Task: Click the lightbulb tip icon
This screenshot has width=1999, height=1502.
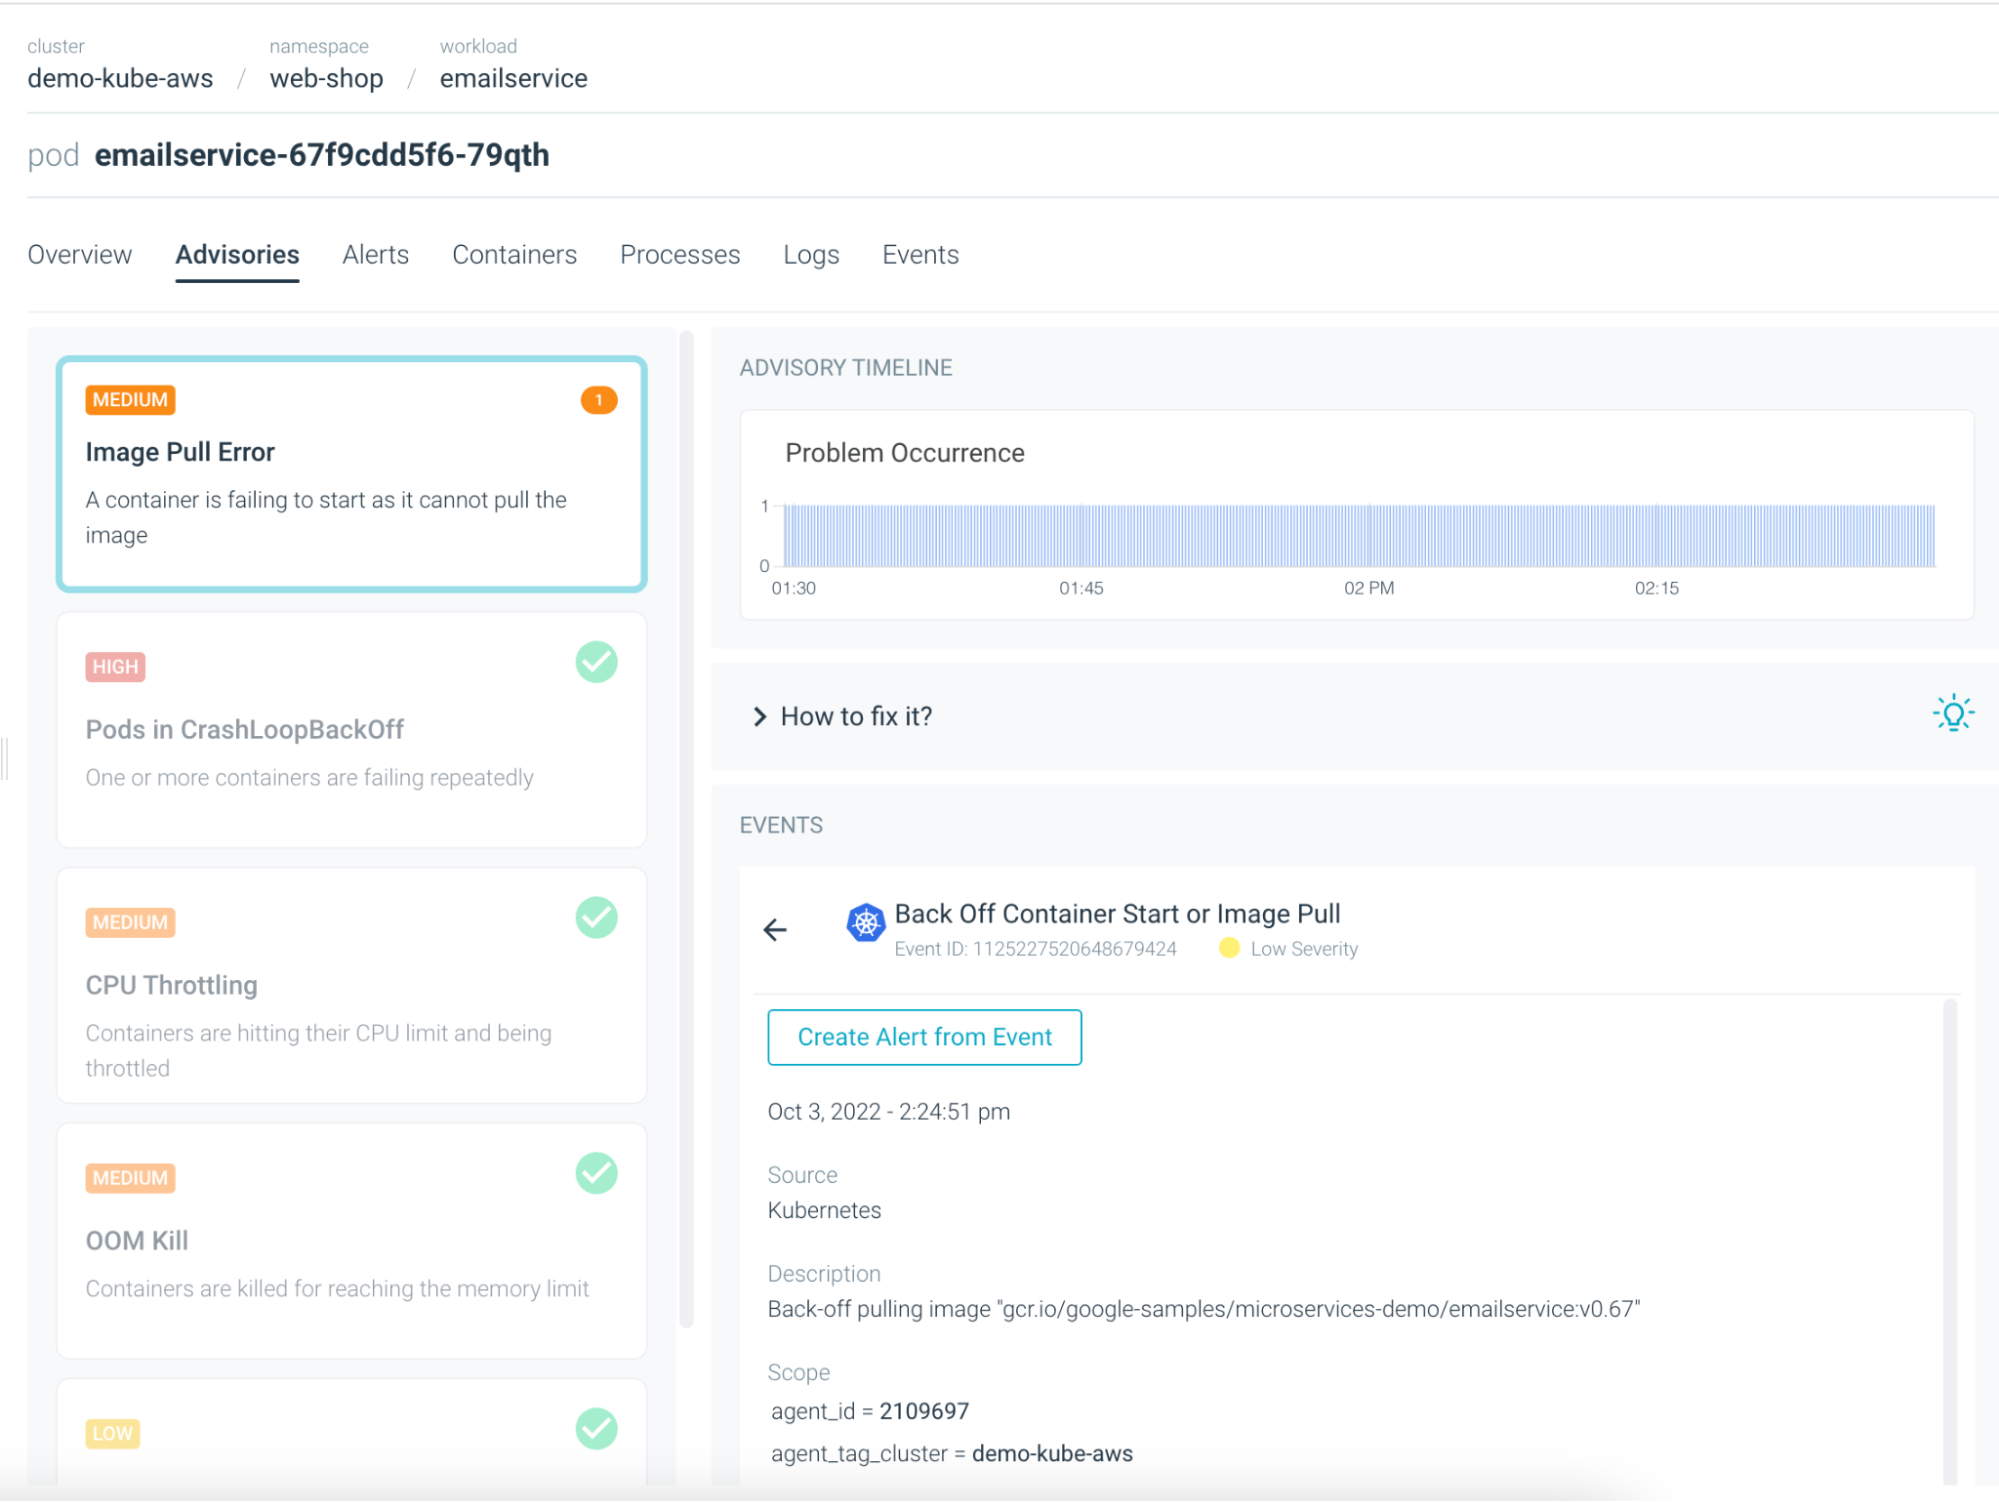Action: [x=1952, y=714]
